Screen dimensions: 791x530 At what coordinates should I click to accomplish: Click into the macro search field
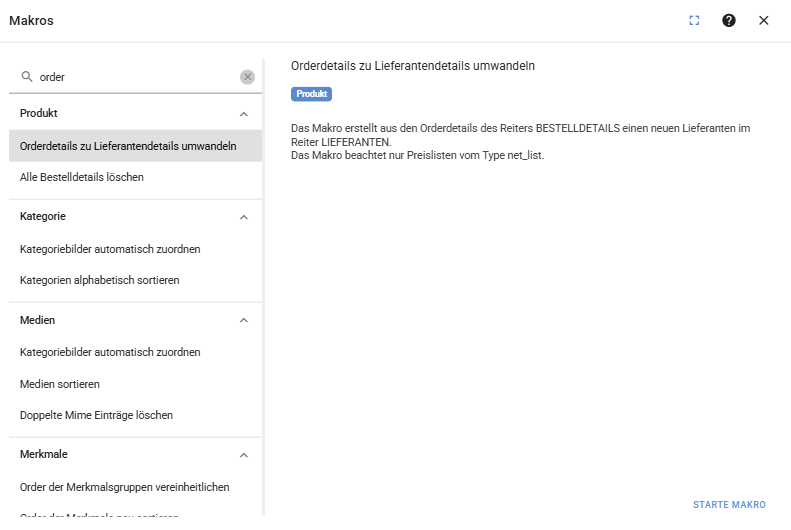pos(135,77)
